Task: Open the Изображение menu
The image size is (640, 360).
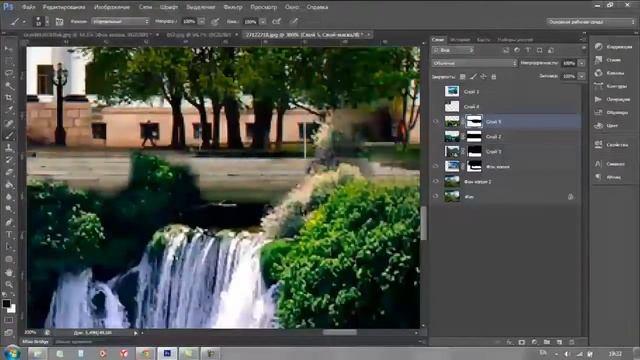Action: (x=112, y=7)
